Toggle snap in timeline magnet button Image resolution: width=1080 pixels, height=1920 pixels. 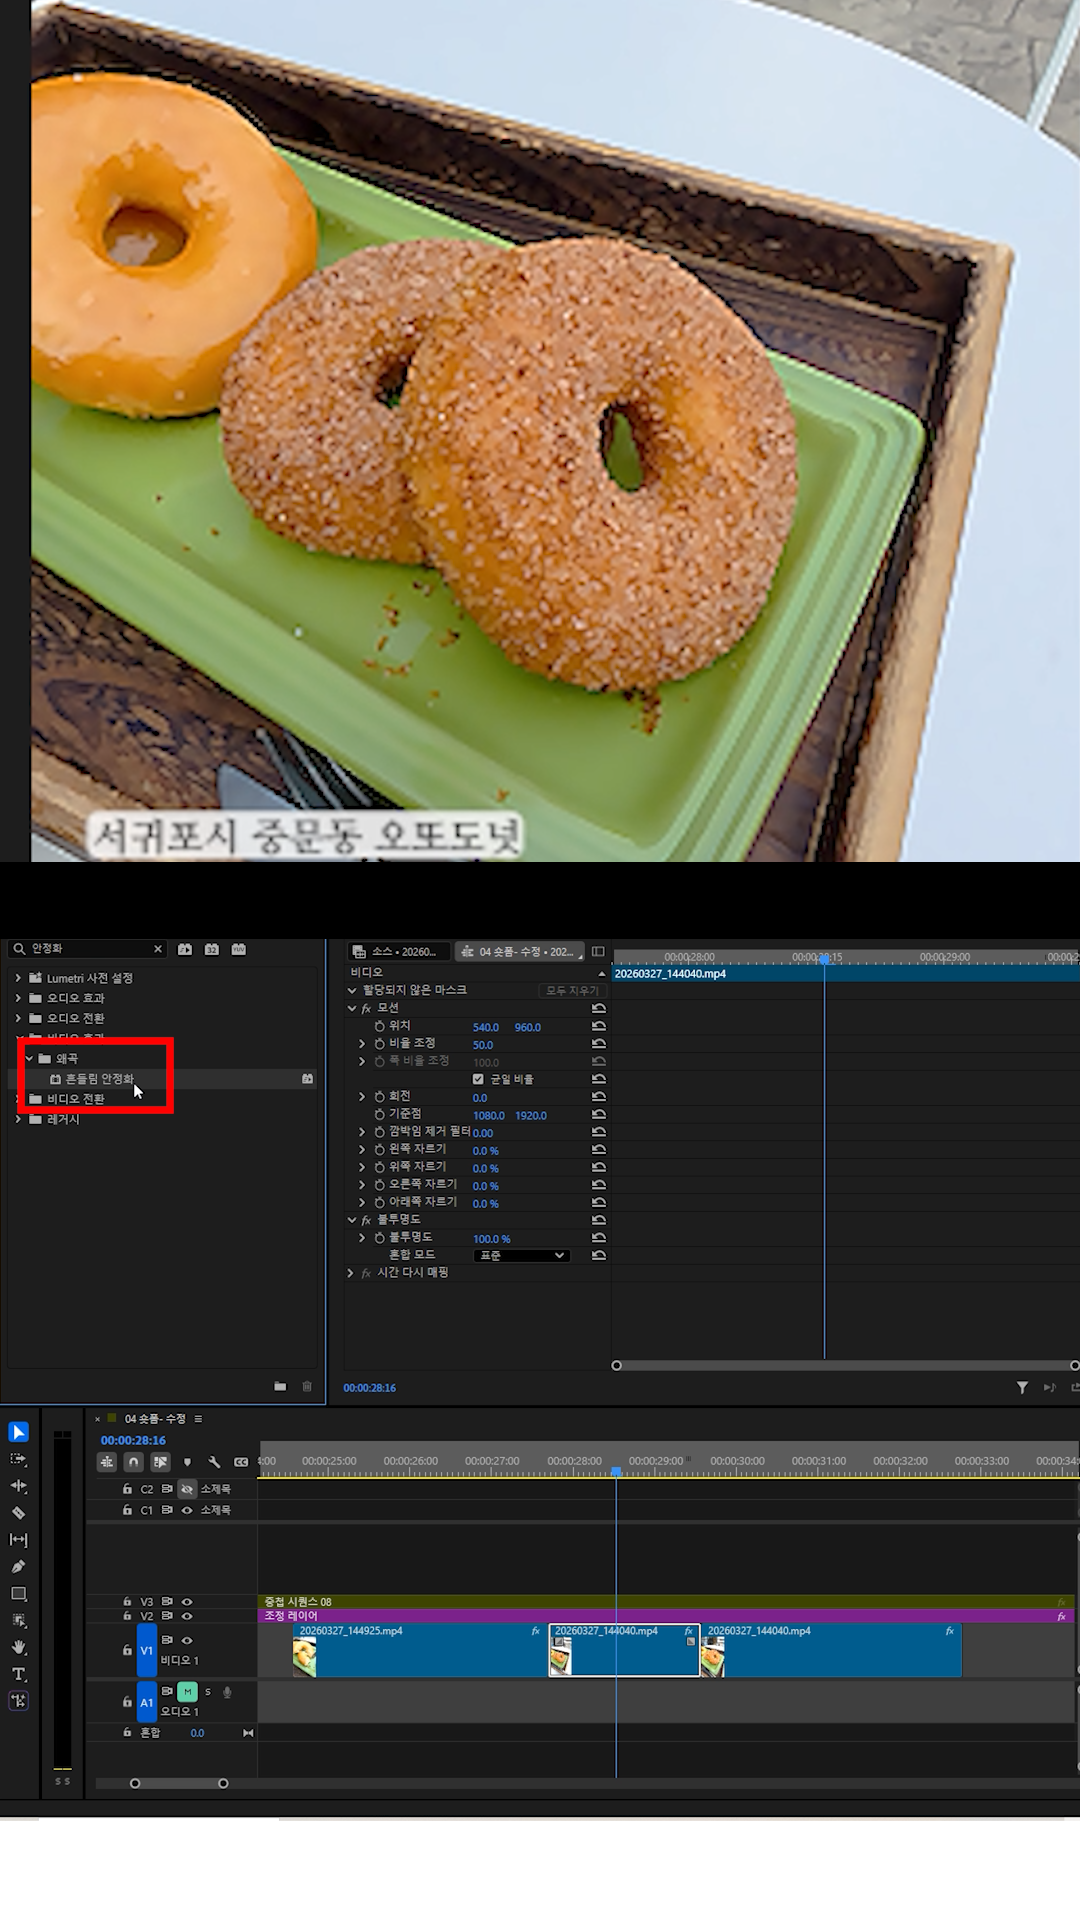(134, 1462)
